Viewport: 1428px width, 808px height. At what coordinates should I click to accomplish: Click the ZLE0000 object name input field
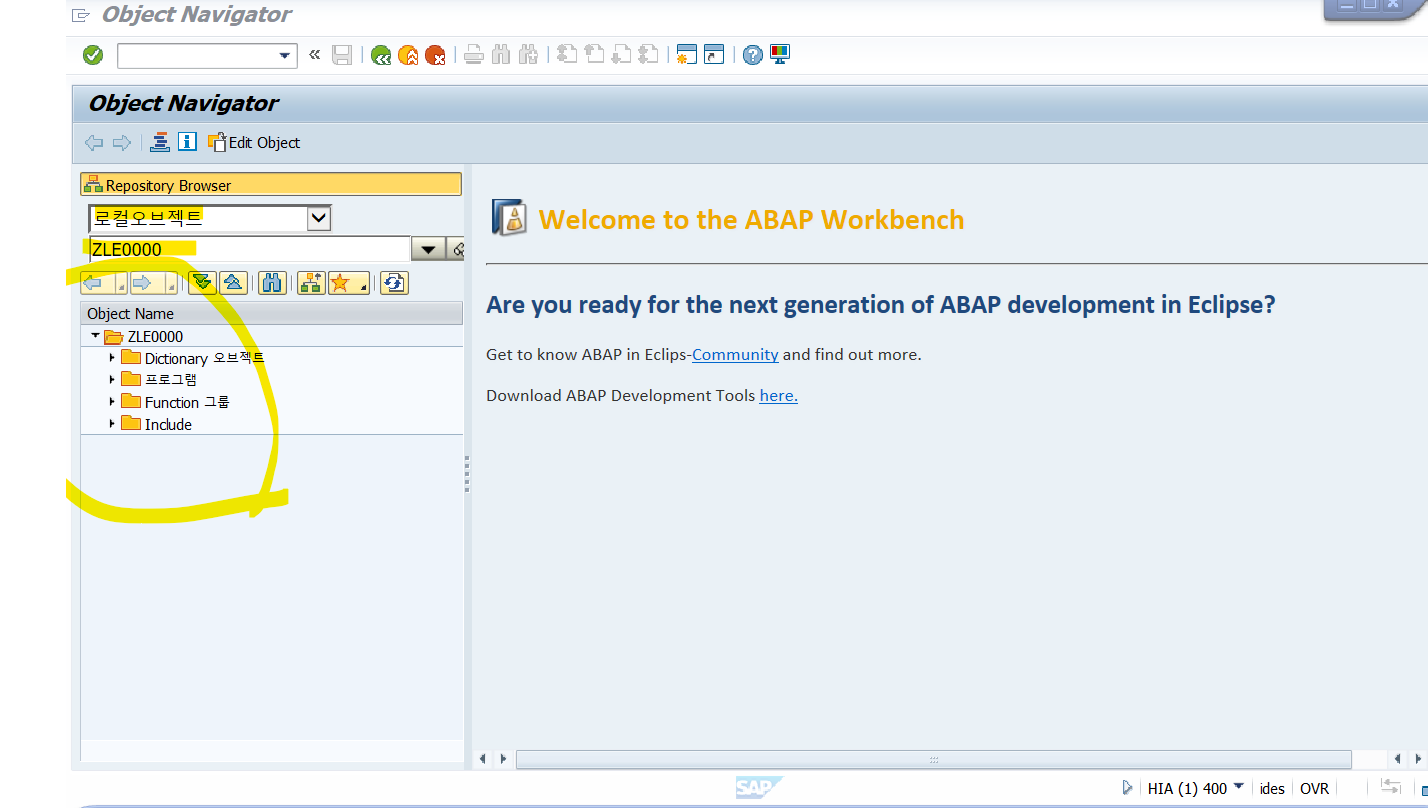(250, 249)
